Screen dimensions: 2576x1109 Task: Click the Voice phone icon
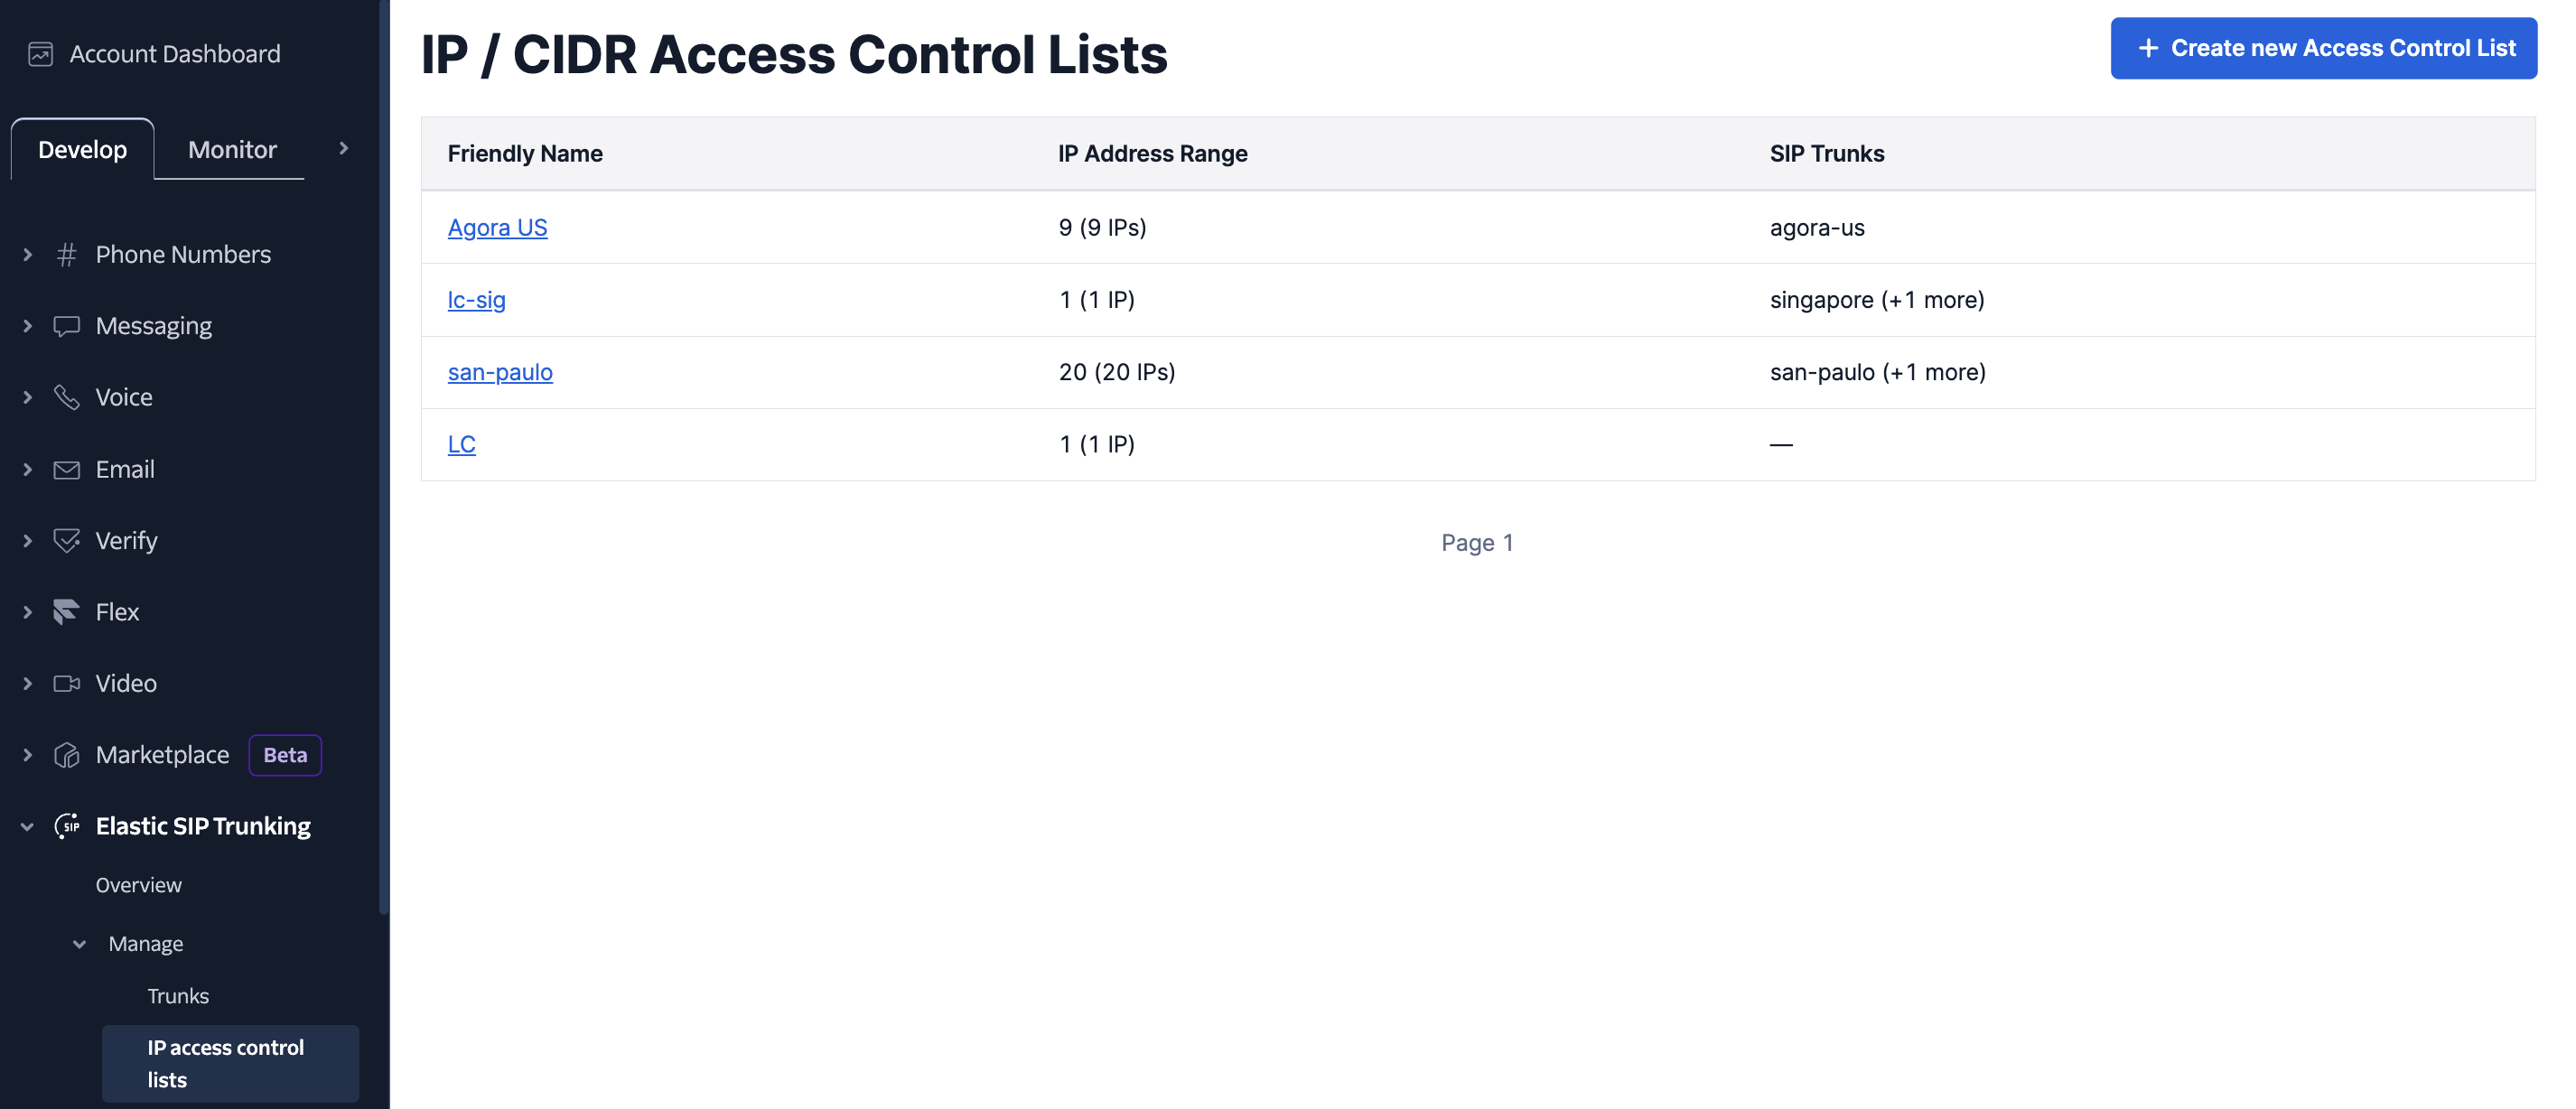tap(66, 397)
